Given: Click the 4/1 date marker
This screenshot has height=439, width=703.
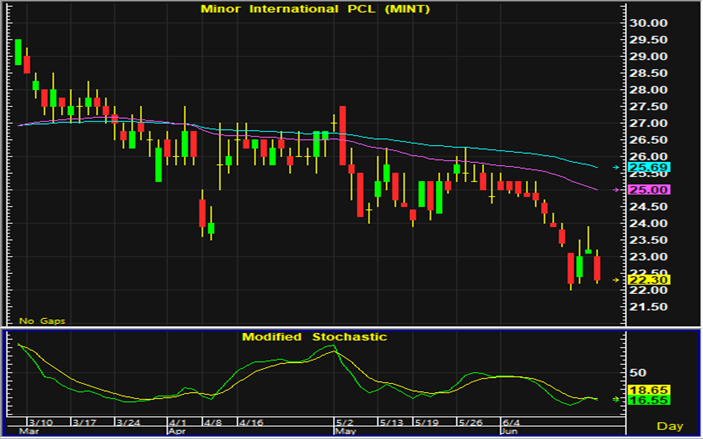Looking at the screenshot, I should [x=178, y=423].
